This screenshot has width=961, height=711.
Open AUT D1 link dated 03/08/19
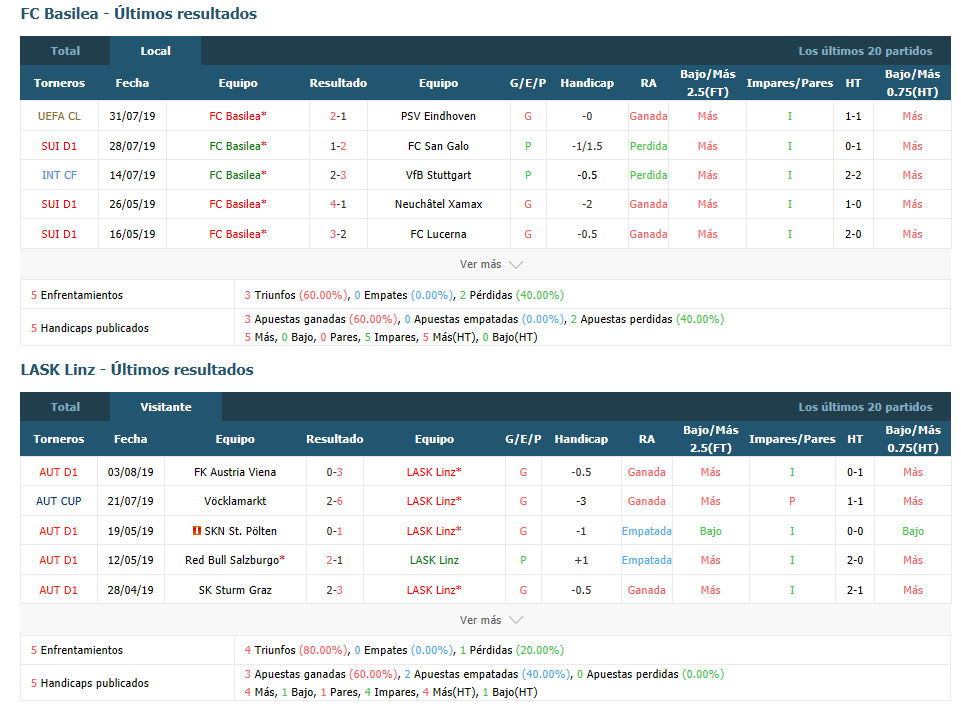(58, 472)
